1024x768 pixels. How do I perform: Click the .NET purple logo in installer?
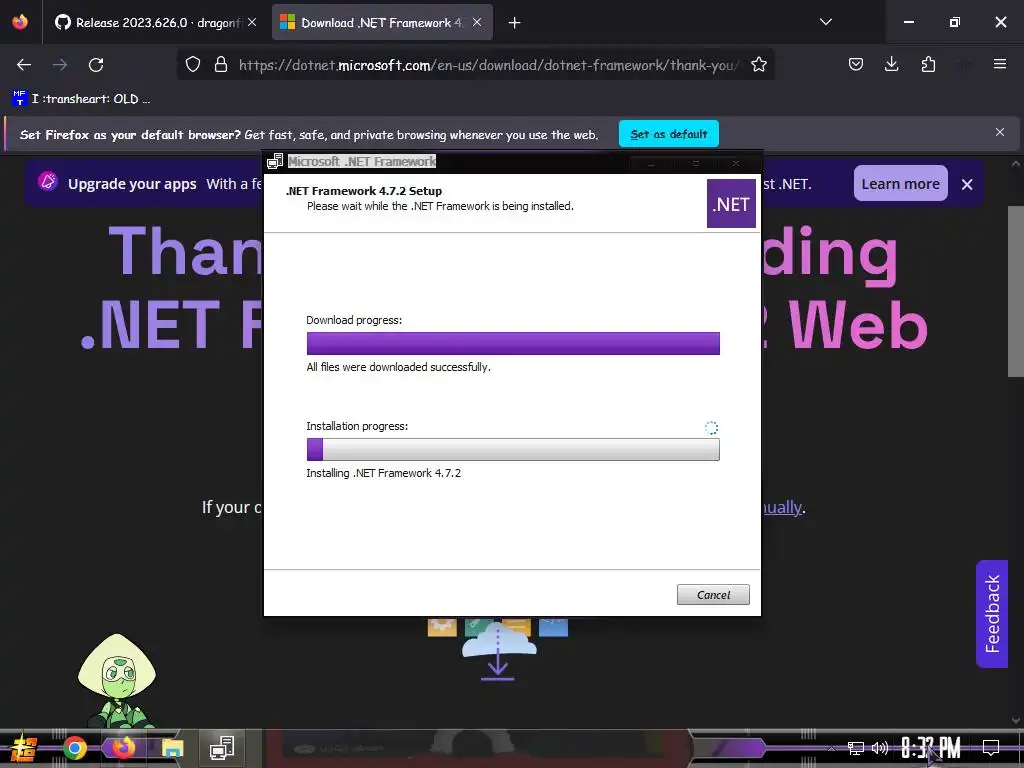click(x=731, y=204)
